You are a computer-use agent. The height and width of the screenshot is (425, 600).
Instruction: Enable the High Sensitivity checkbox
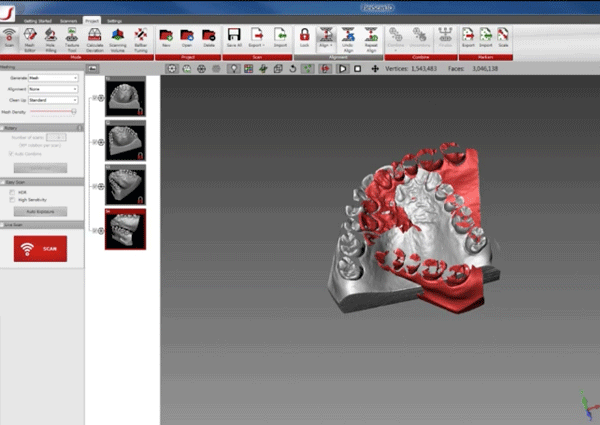pyautogui.click(x=12, y=200)
